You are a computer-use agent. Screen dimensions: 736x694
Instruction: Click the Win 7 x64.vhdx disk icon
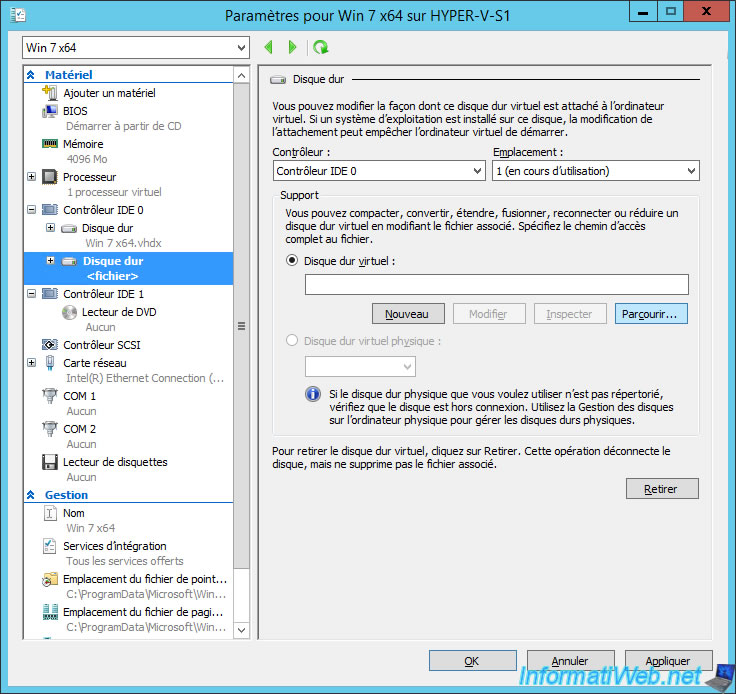pyautogui.click(x=69, y=229)
